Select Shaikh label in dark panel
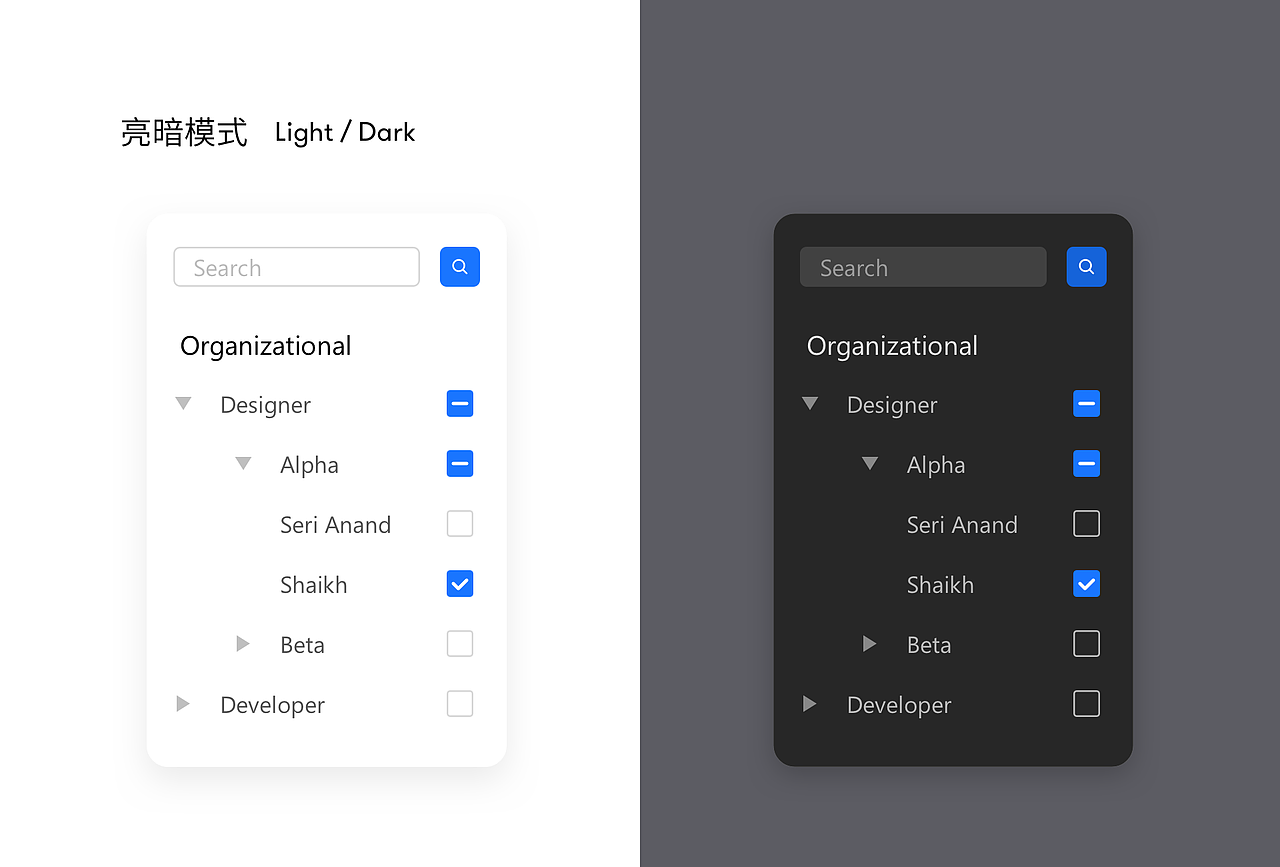 tap(940, 585)
